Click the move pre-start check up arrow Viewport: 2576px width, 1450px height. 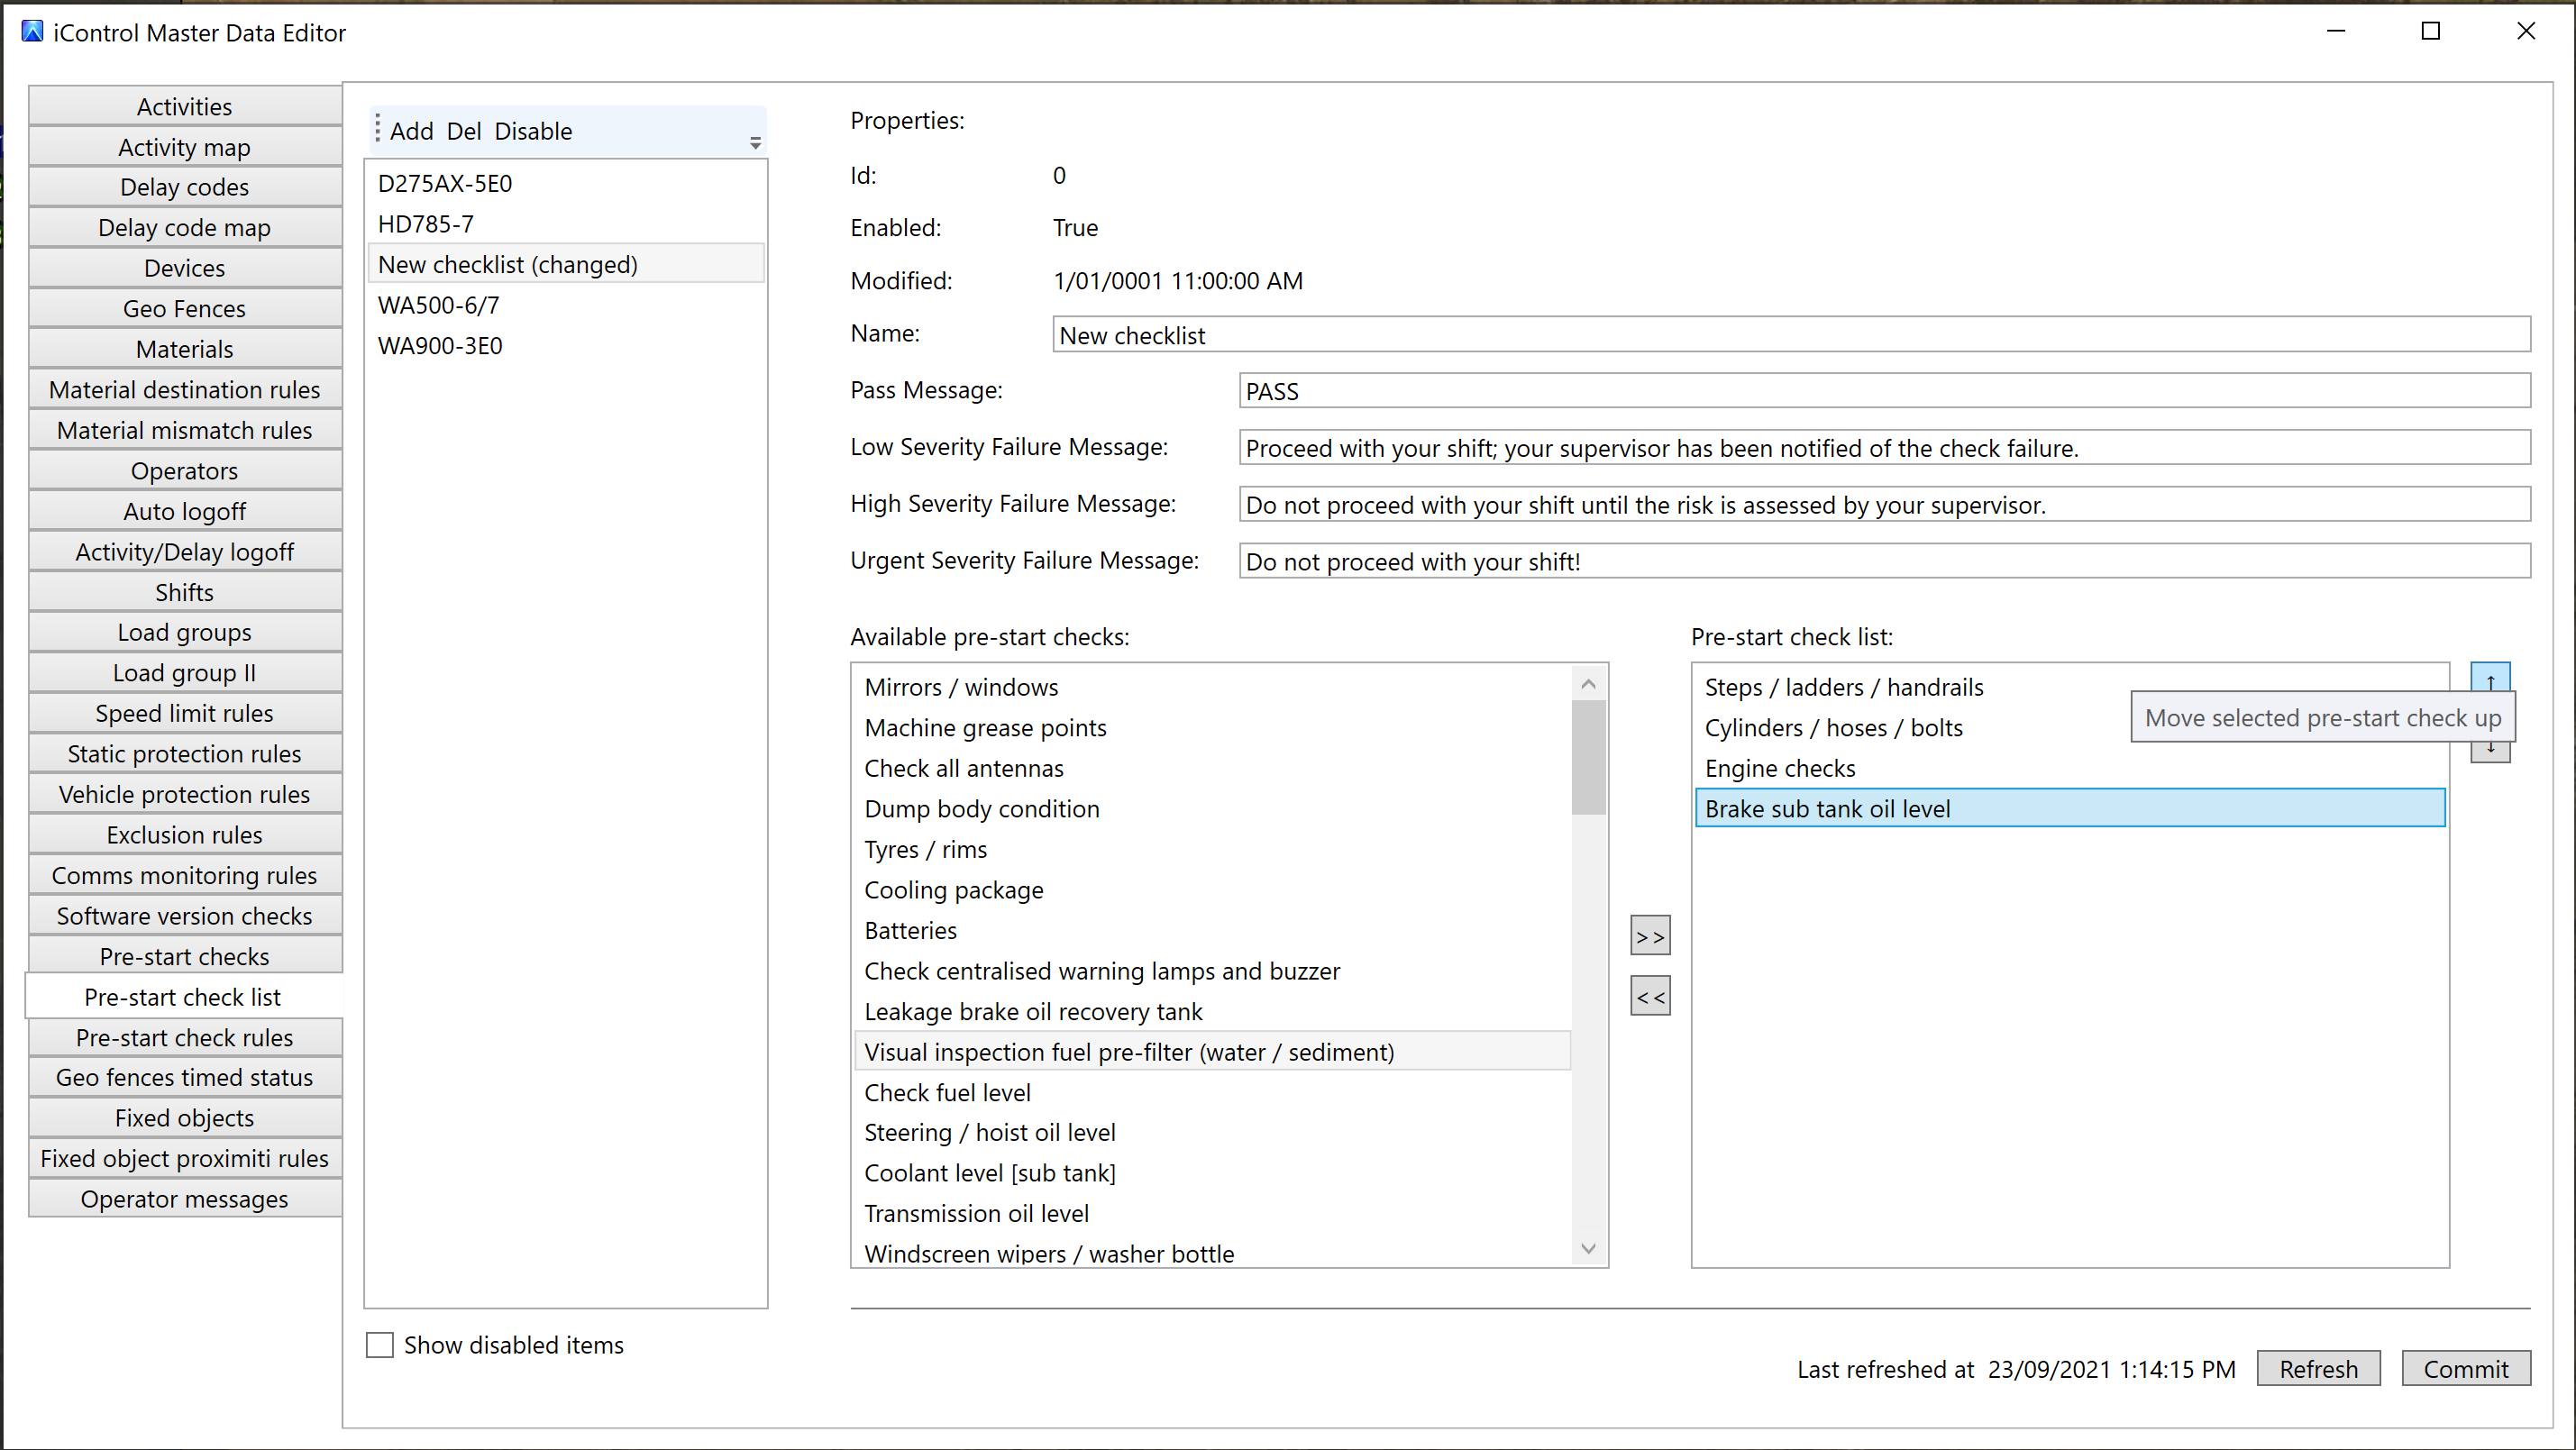click(2490, 677)
